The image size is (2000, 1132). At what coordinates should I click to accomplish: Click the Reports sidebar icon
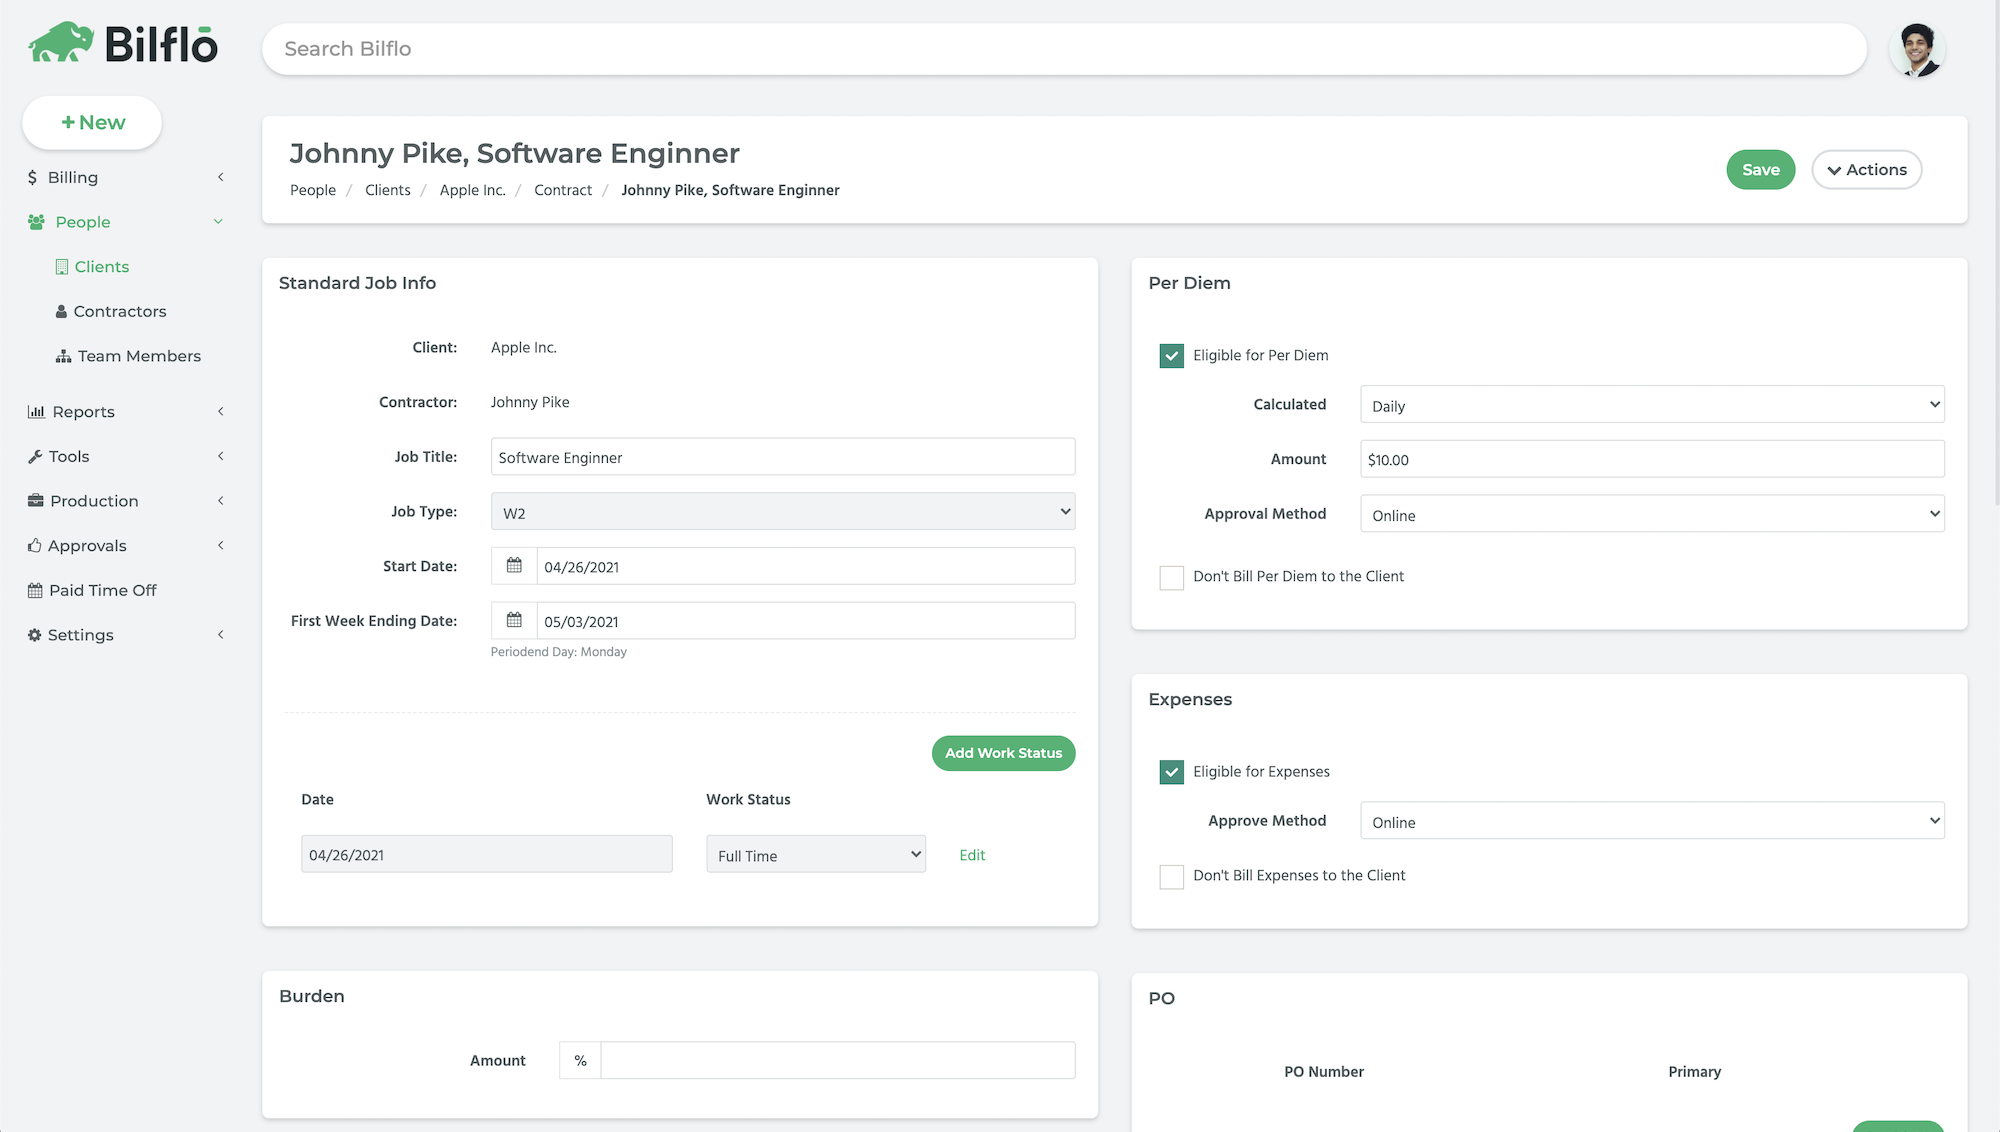(37, 411)
